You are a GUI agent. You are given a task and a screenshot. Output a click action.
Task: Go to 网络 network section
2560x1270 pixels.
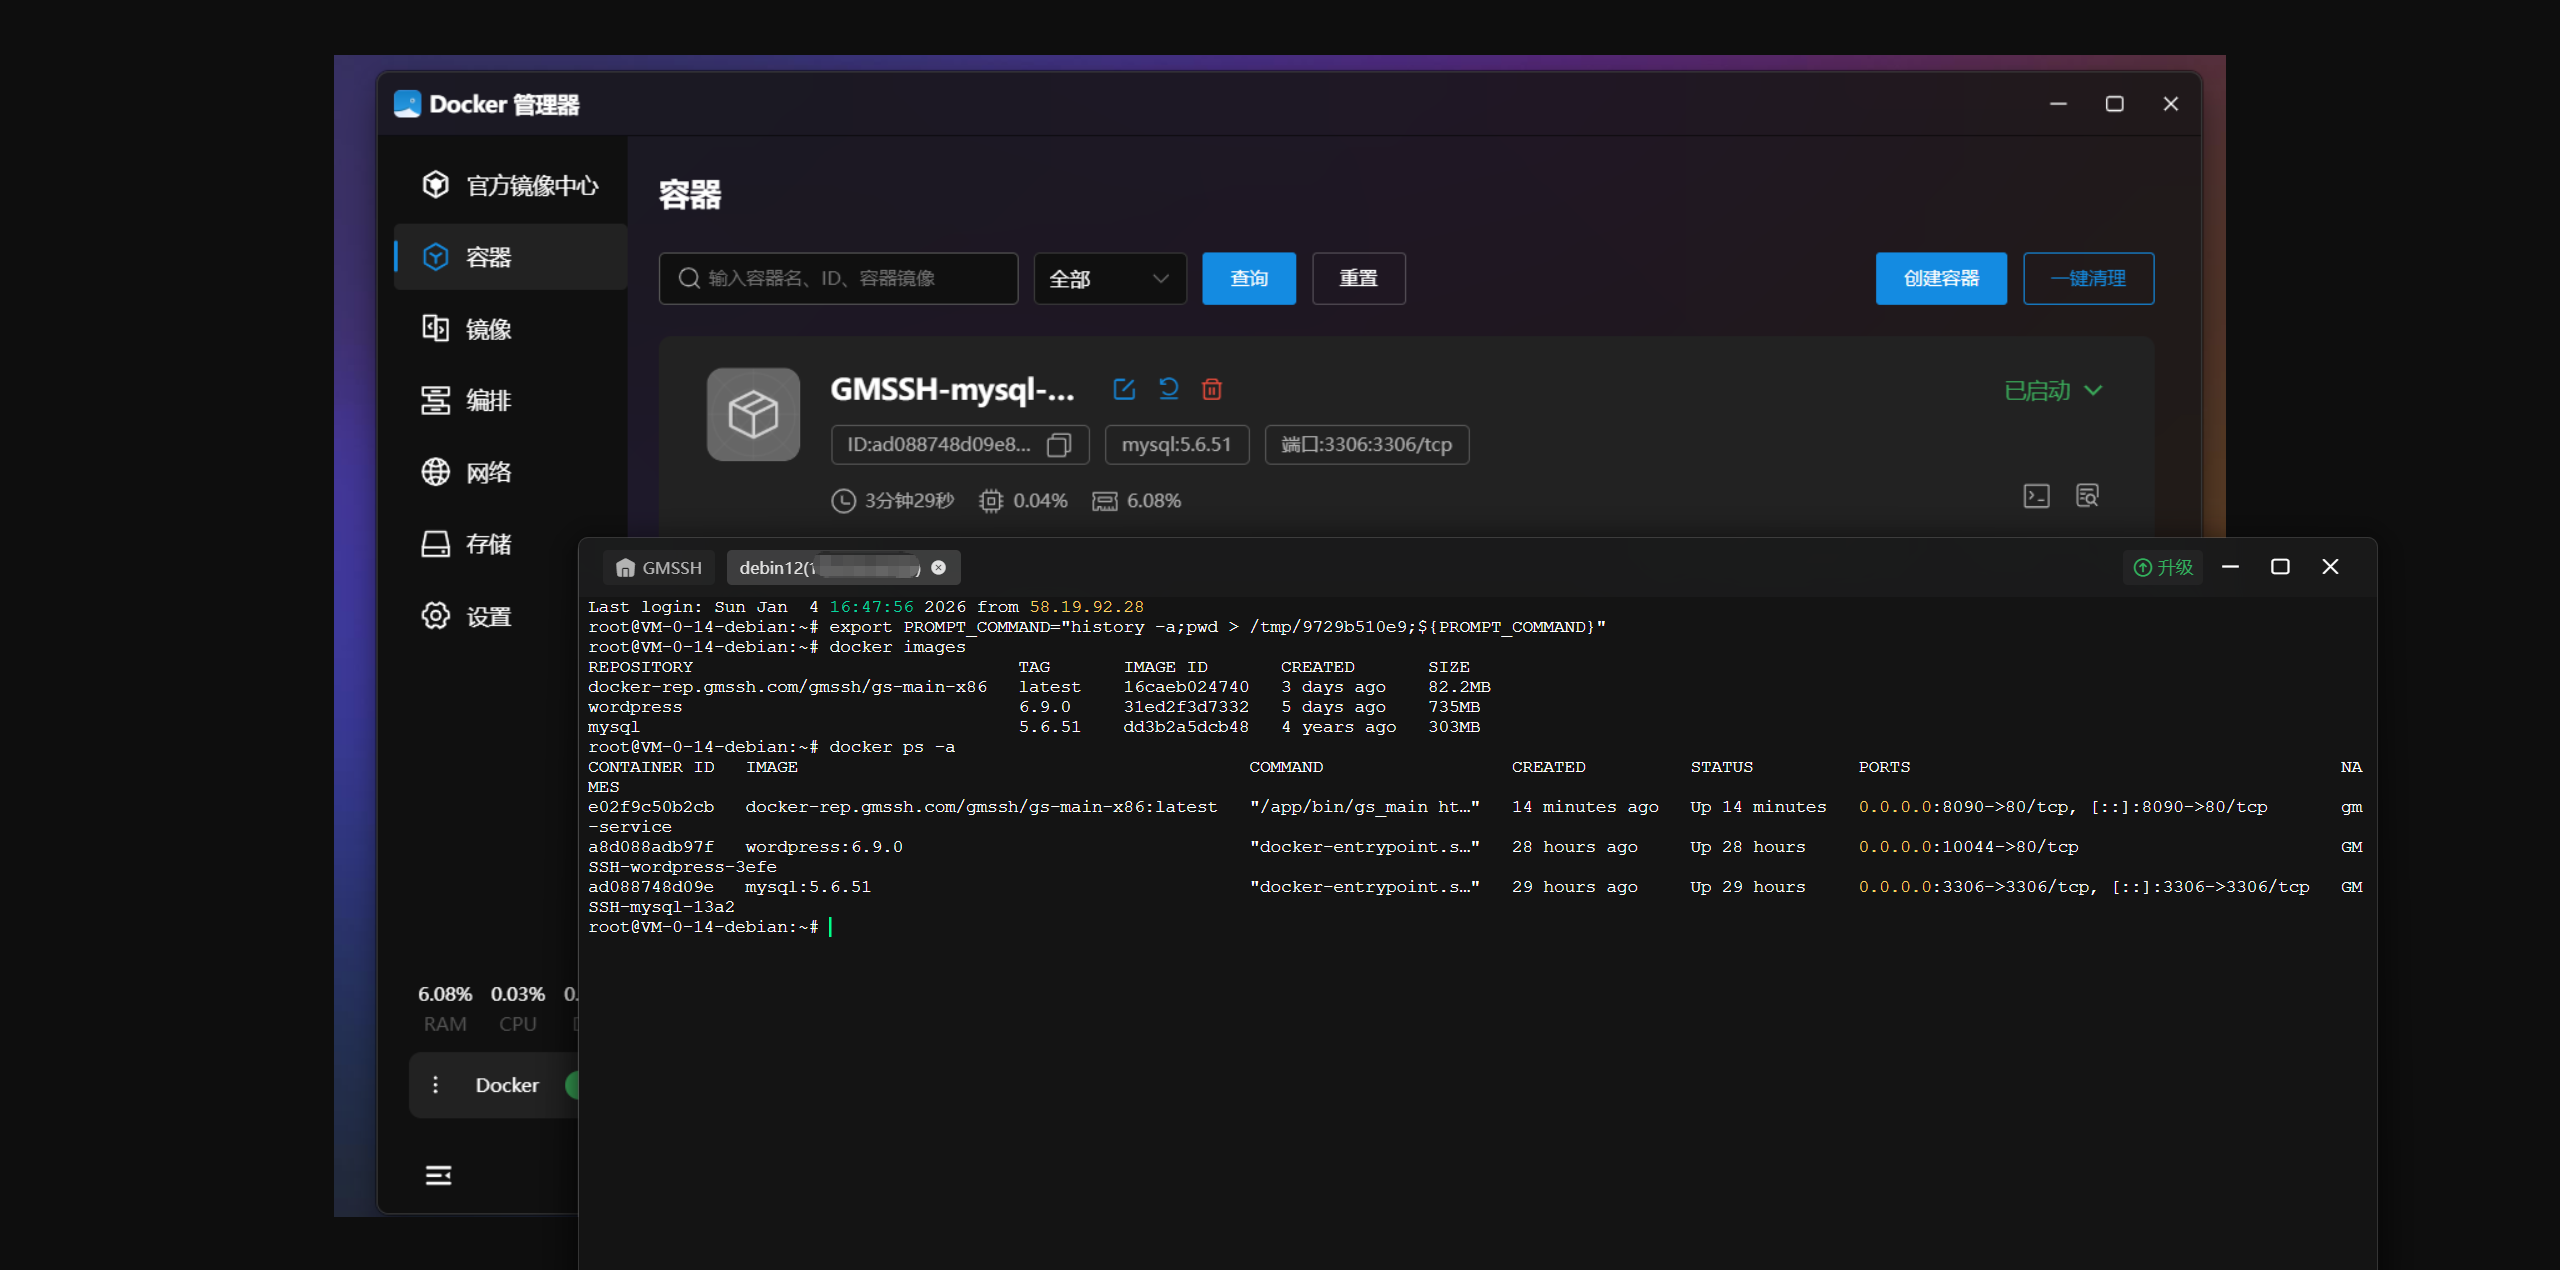coord(488,472)
